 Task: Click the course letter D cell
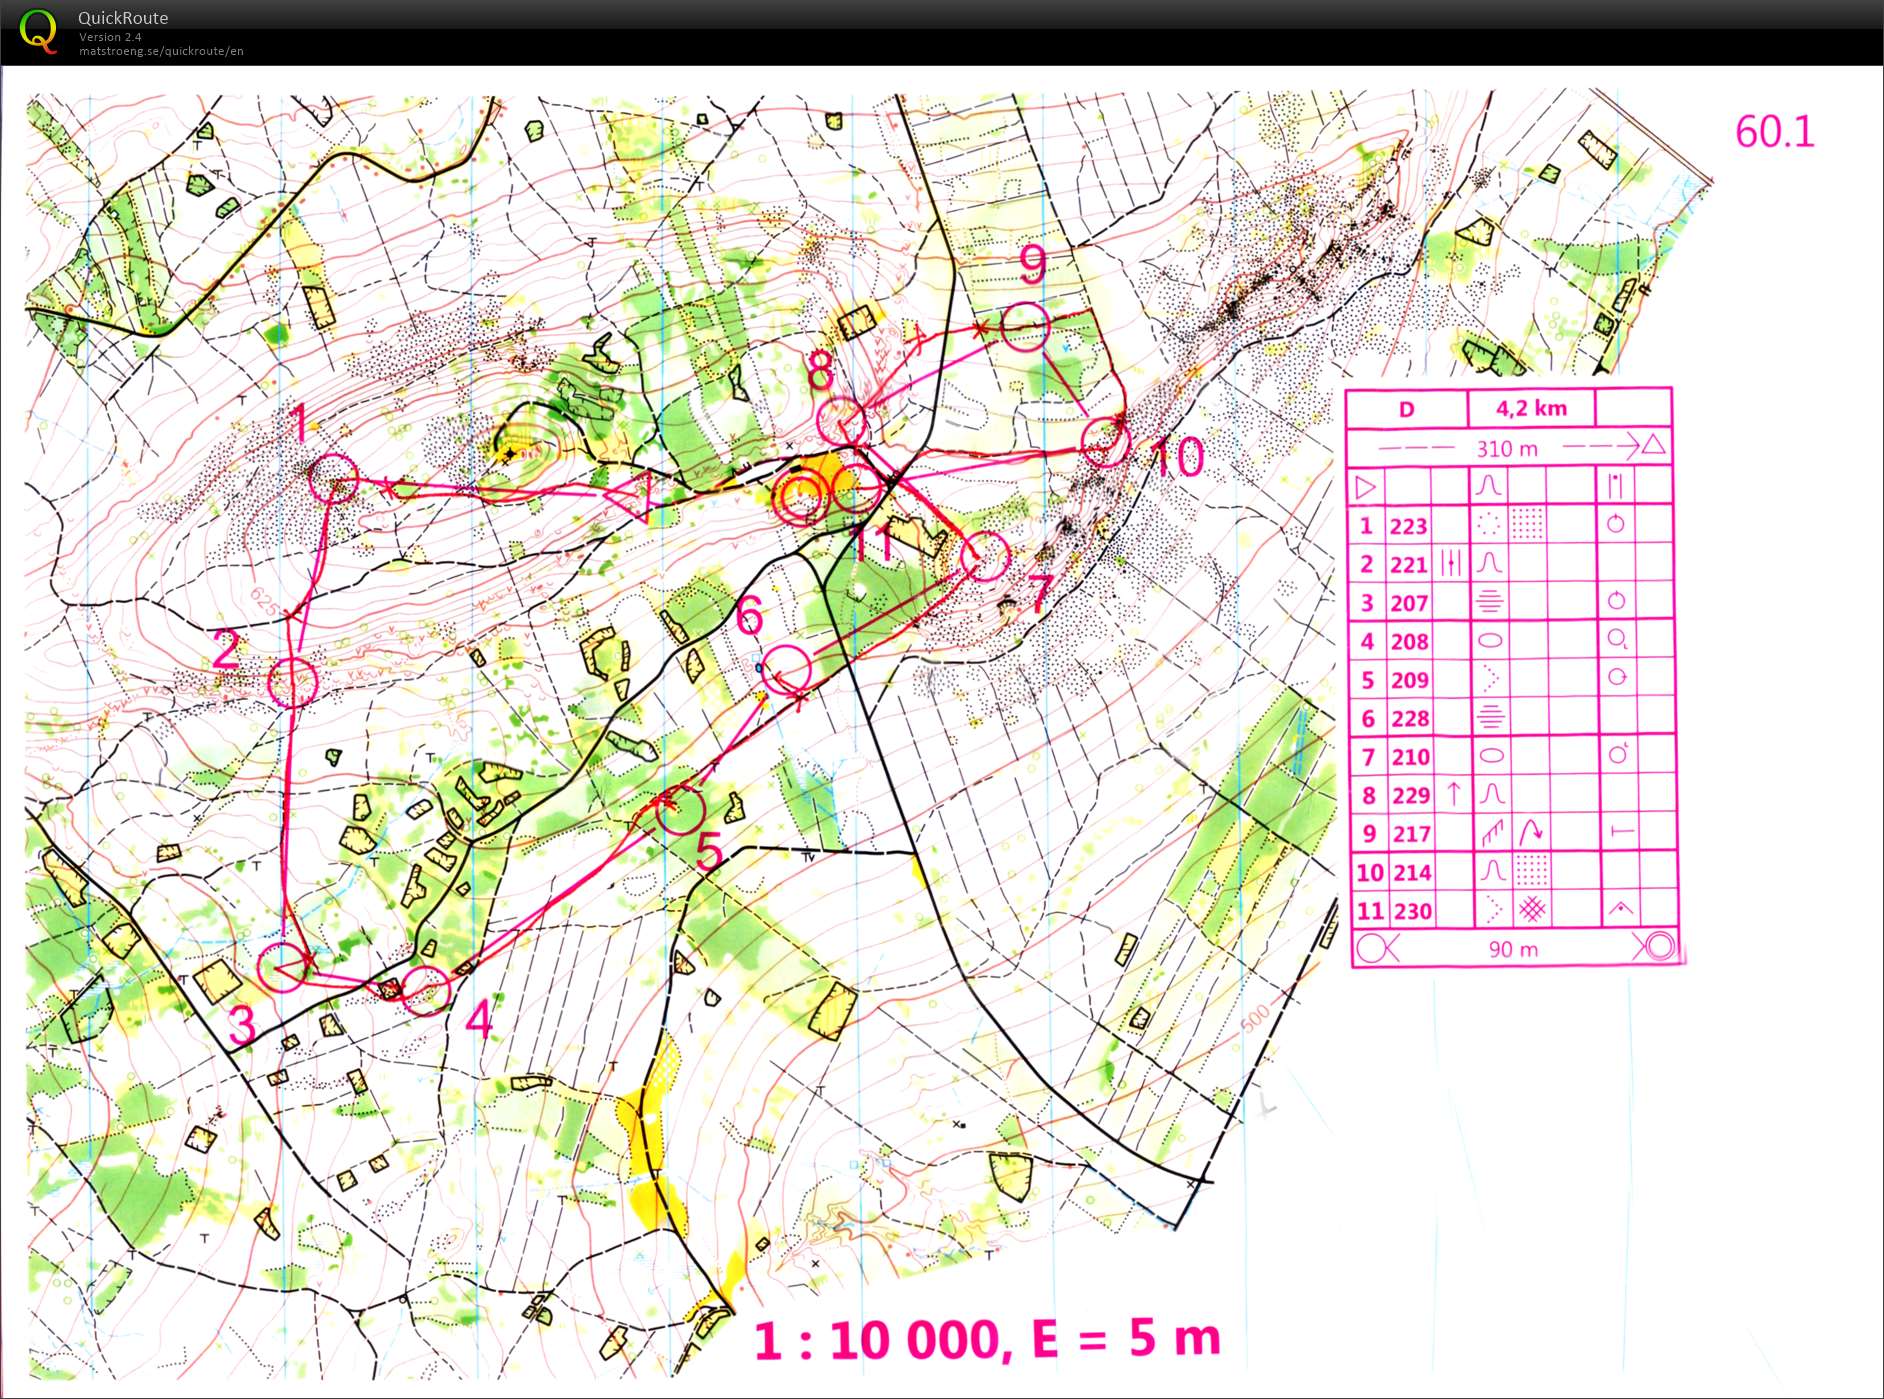coord(1406,409)
